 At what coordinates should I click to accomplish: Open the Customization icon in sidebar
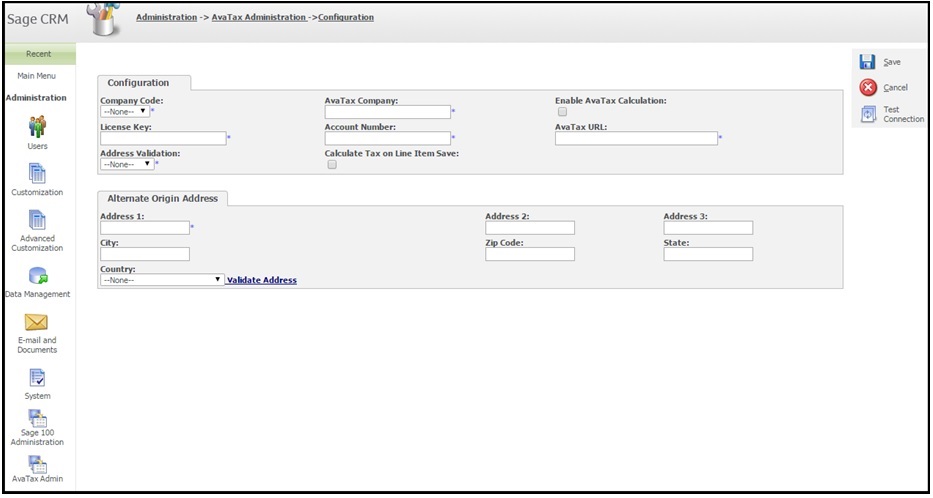tap(37, 173)
